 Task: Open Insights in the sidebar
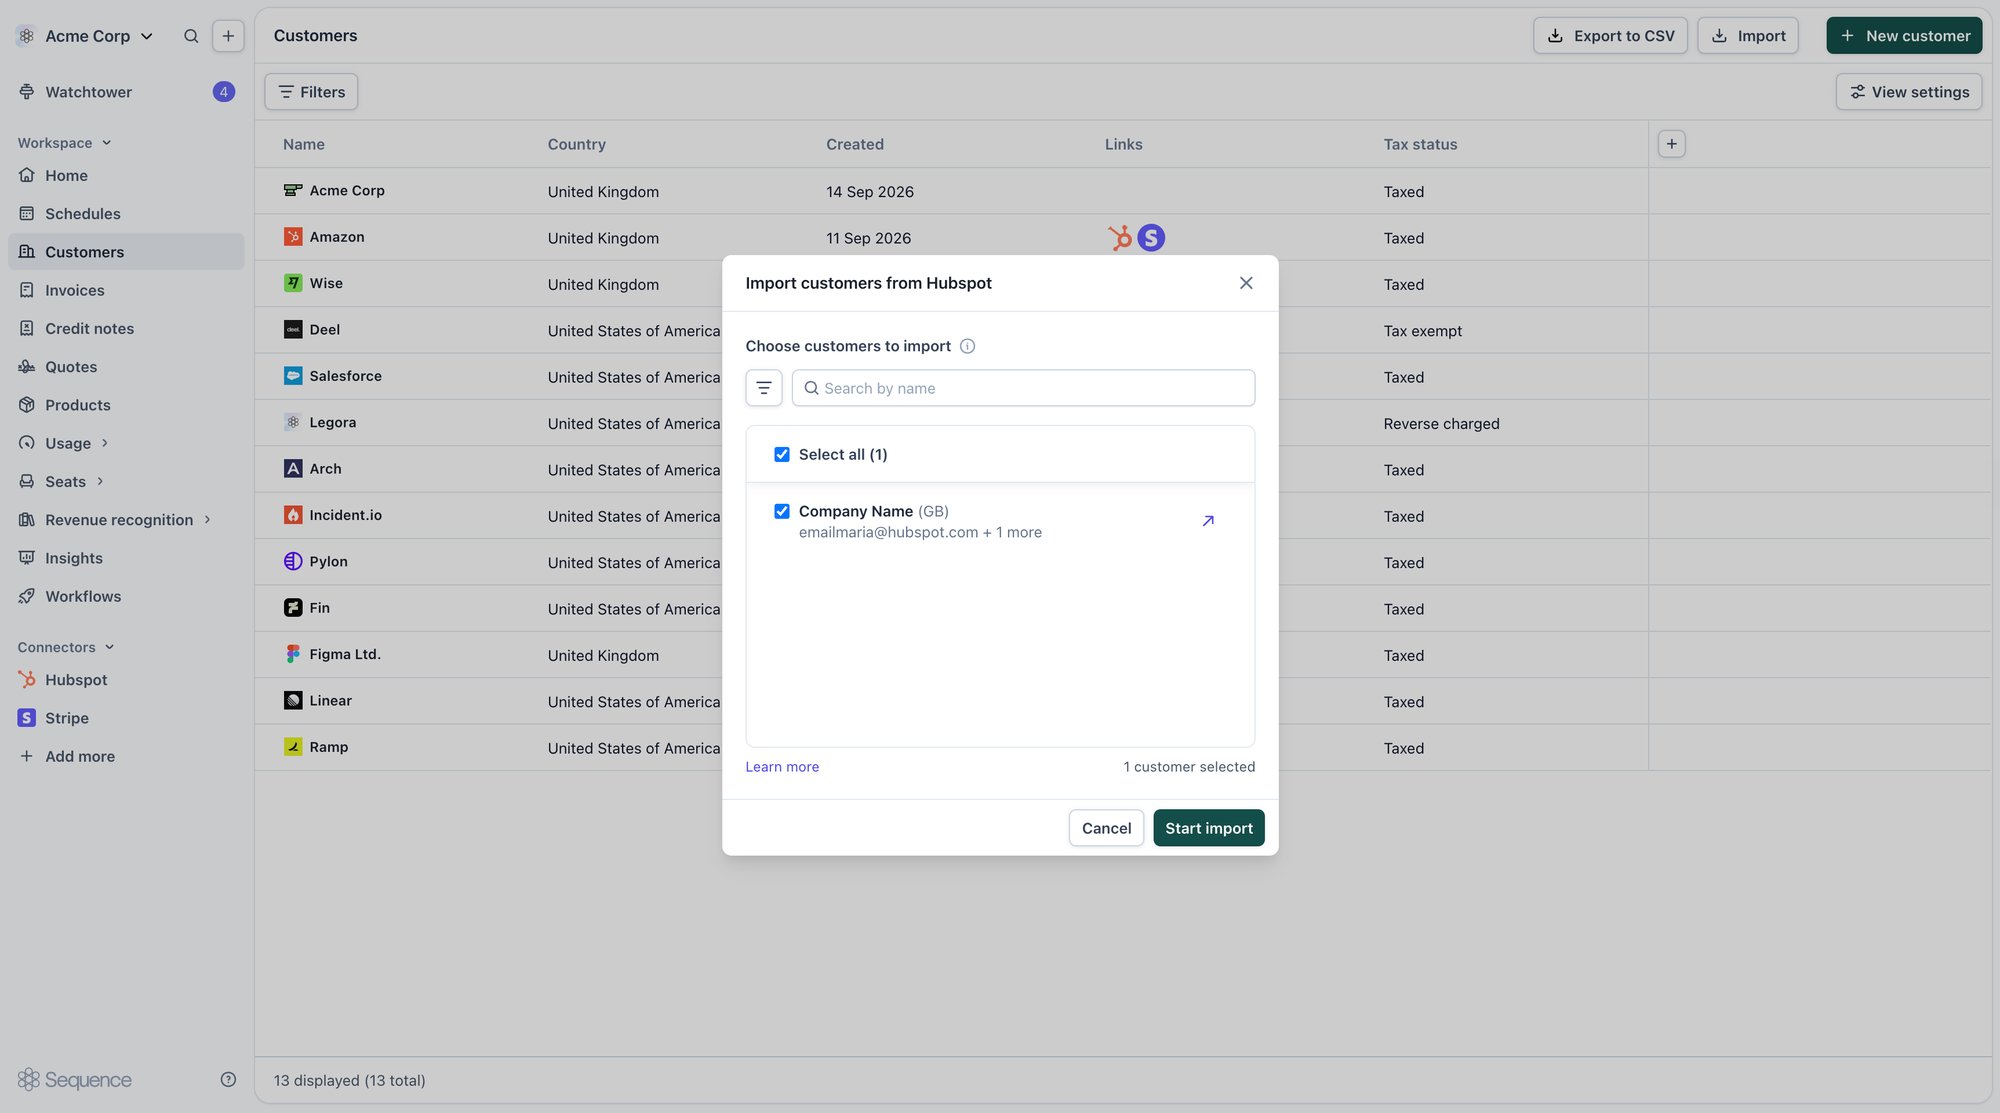pos(126,558)
